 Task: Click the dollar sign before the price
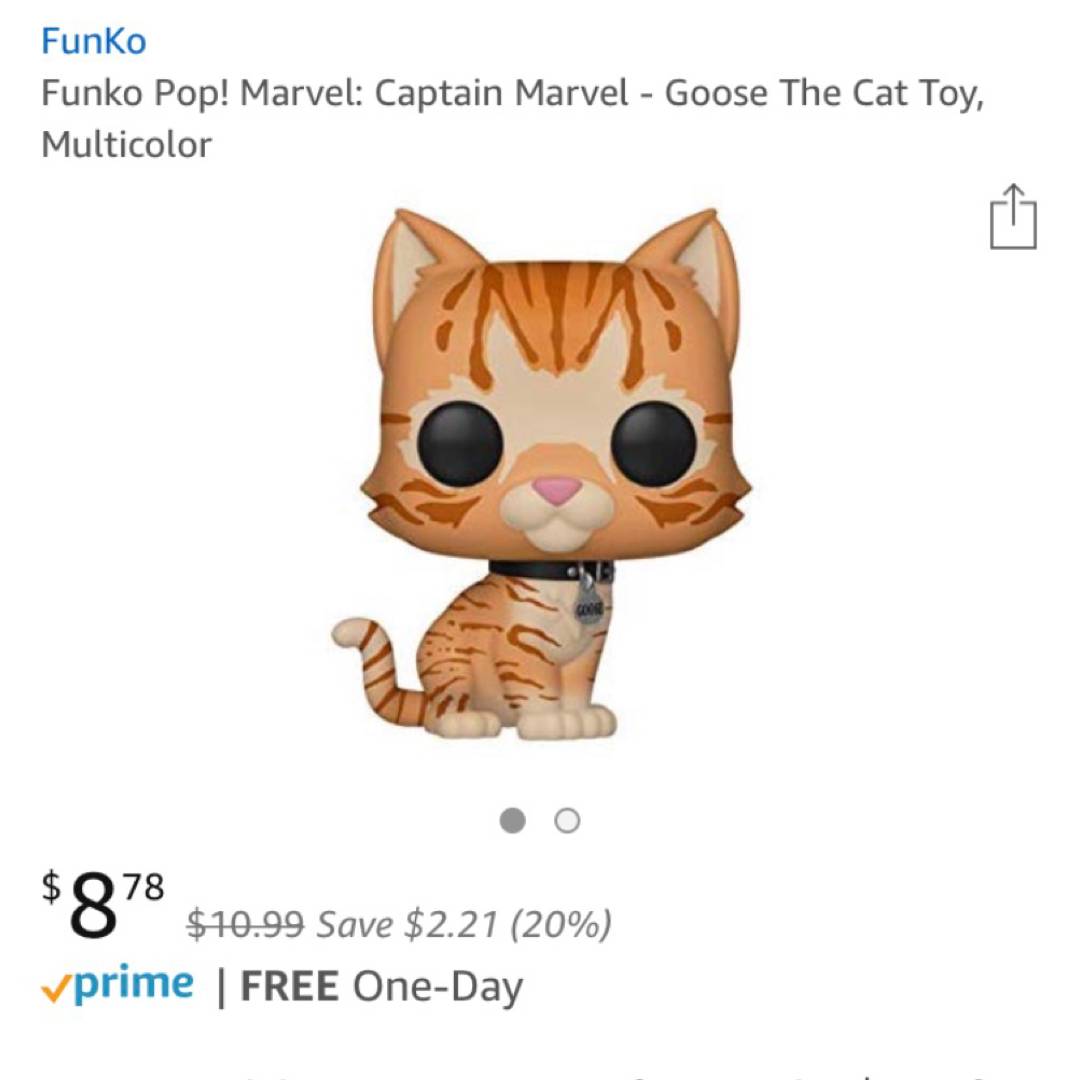(50, 883)
